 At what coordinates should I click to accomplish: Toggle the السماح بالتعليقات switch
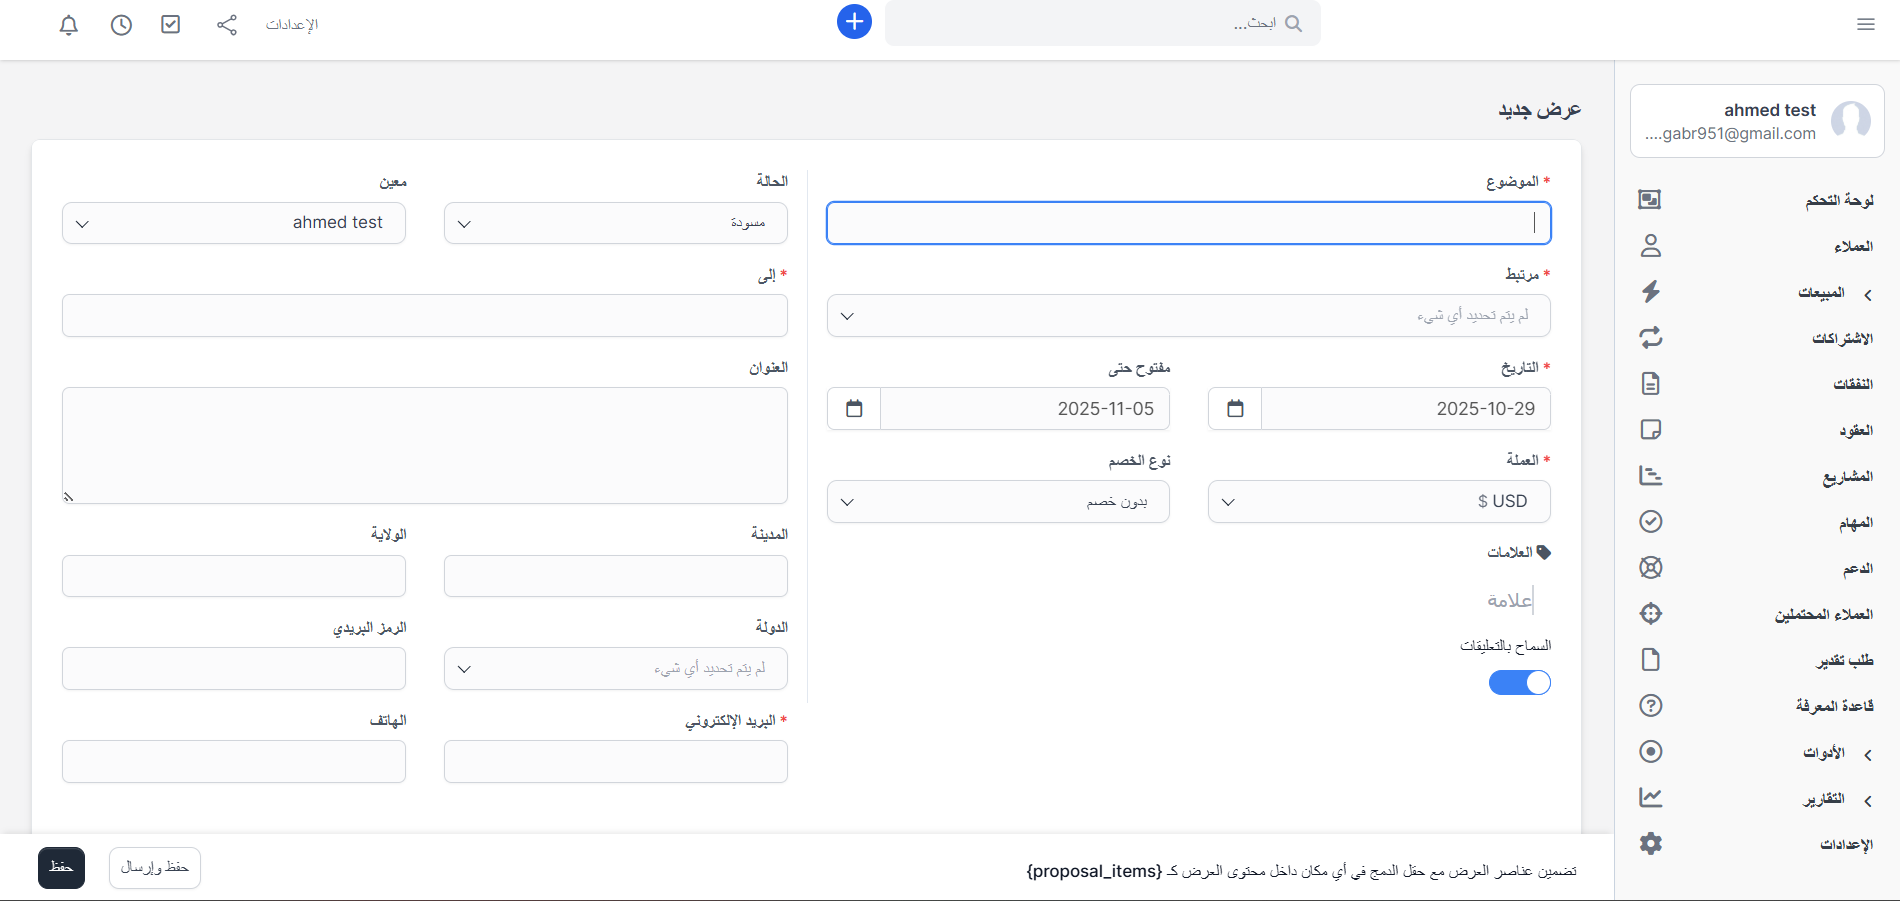(x=1519, y=682)
